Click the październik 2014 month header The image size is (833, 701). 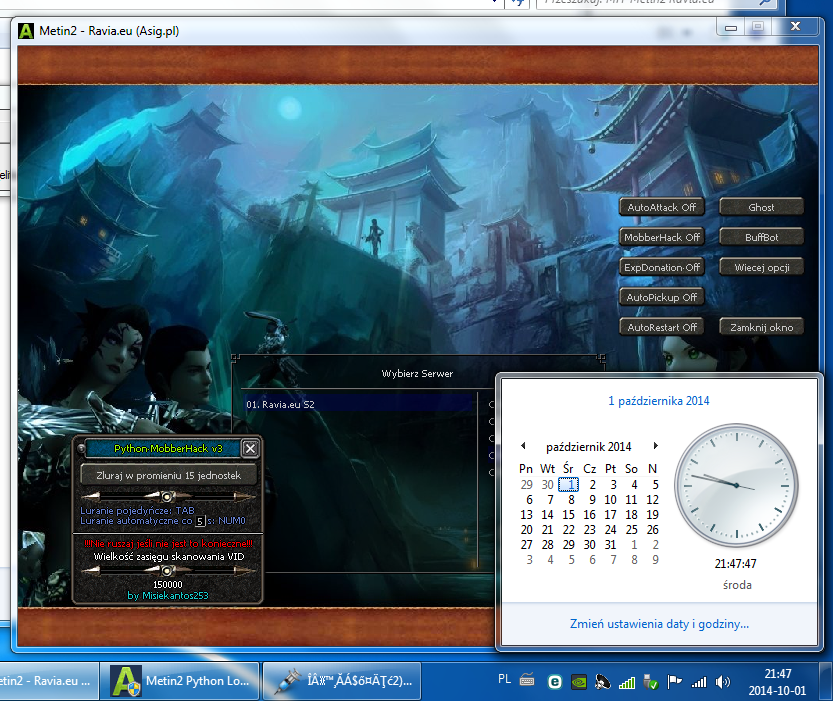589,447
